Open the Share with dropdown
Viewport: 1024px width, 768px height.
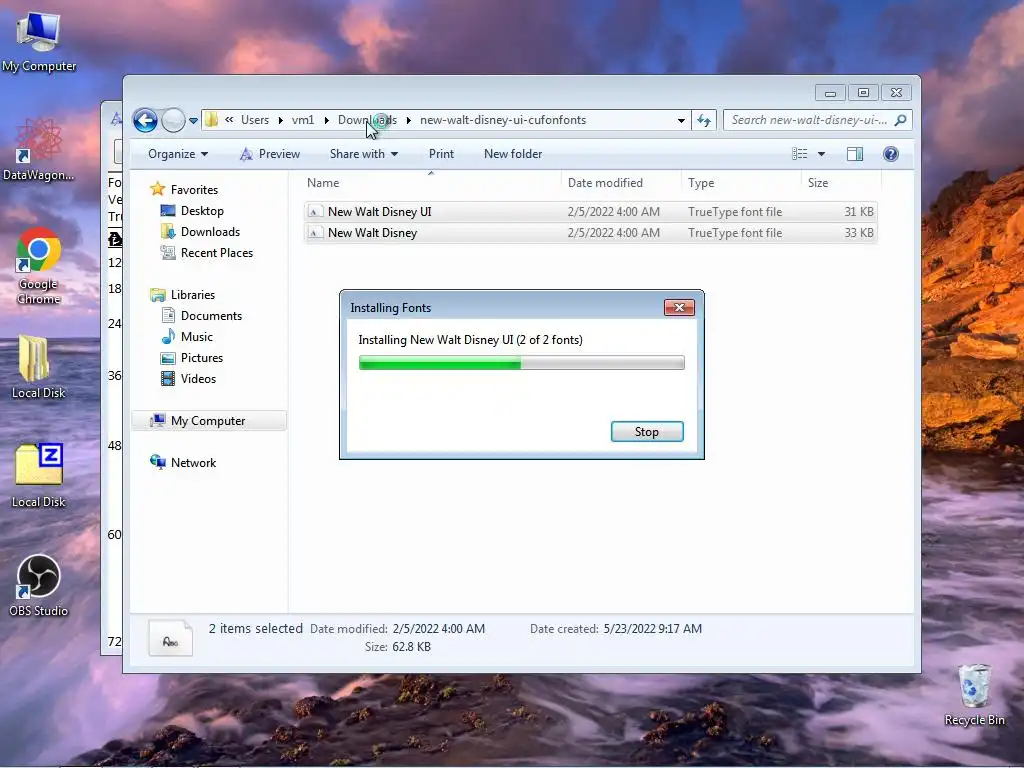[364, 154]
